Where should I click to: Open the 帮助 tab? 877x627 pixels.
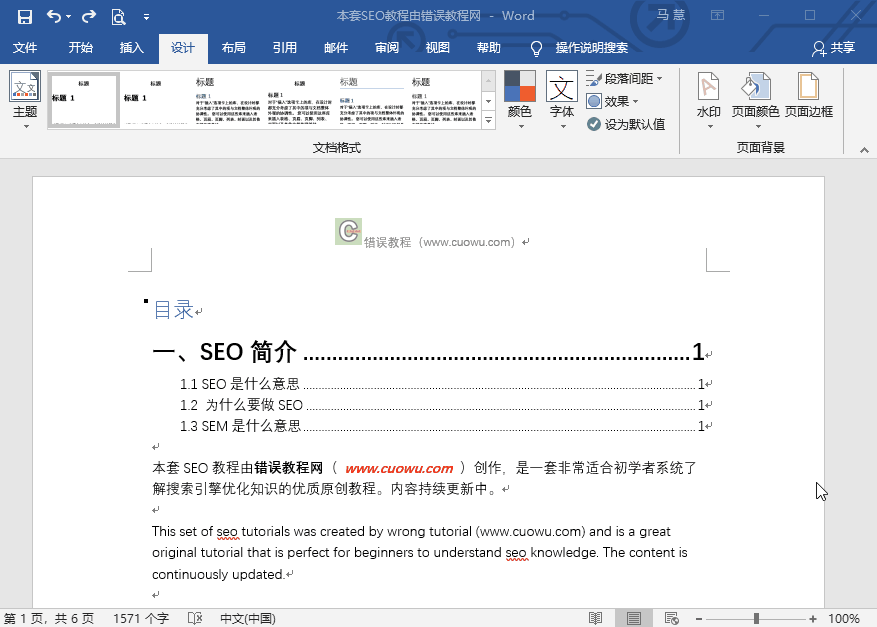tap(489, 48)
